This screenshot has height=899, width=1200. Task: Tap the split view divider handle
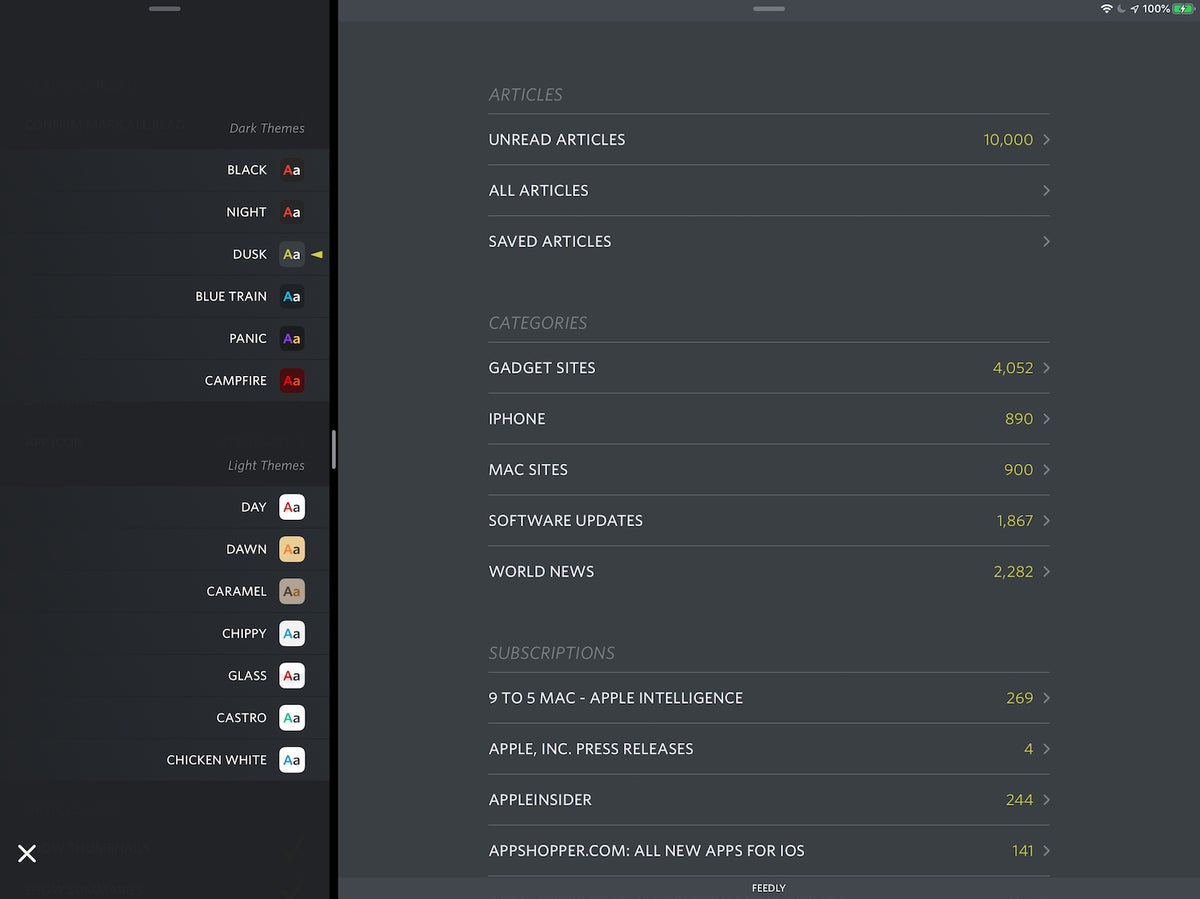click(334, 450)
